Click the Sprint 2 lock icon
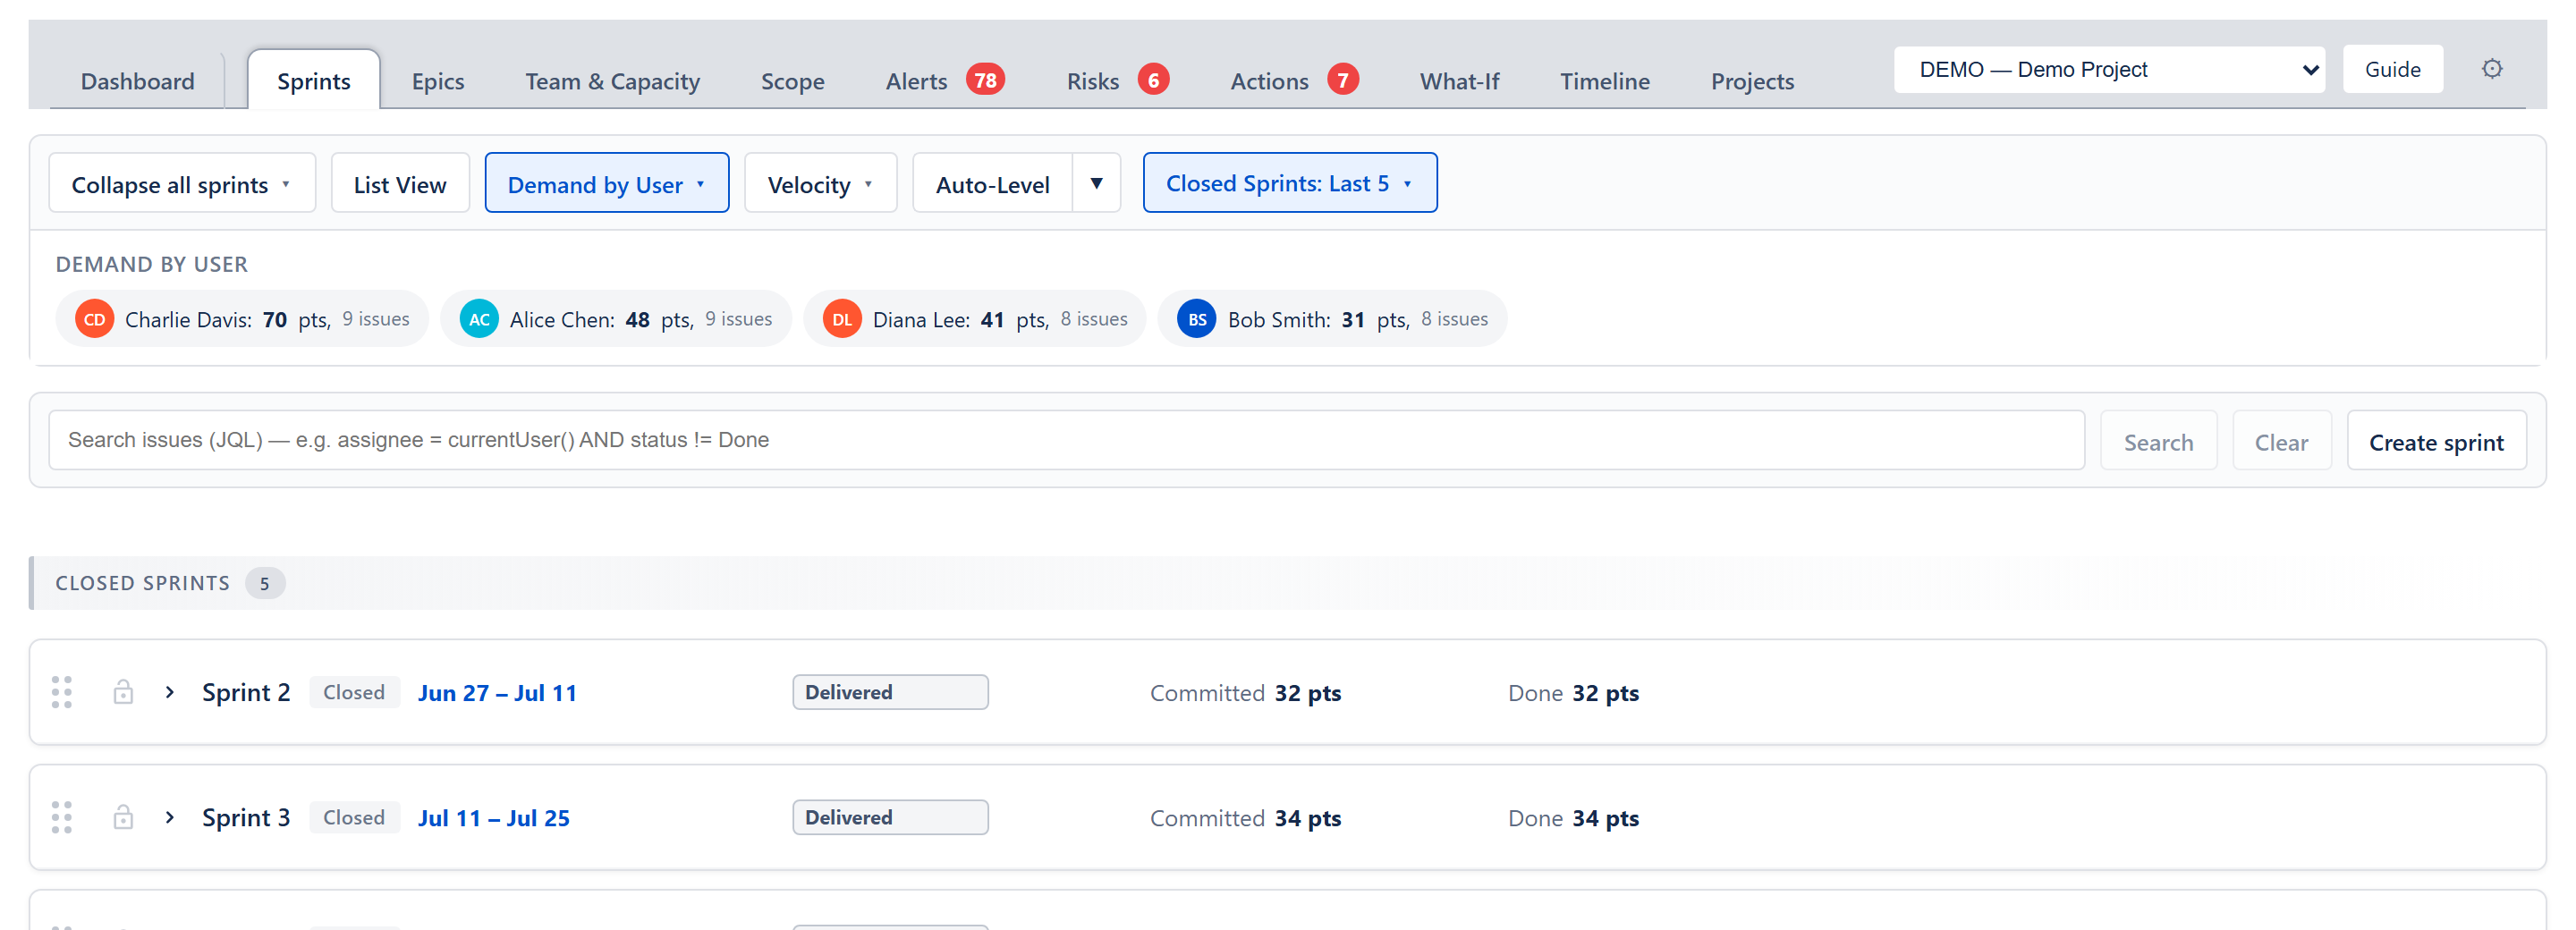 pos(123,692)
